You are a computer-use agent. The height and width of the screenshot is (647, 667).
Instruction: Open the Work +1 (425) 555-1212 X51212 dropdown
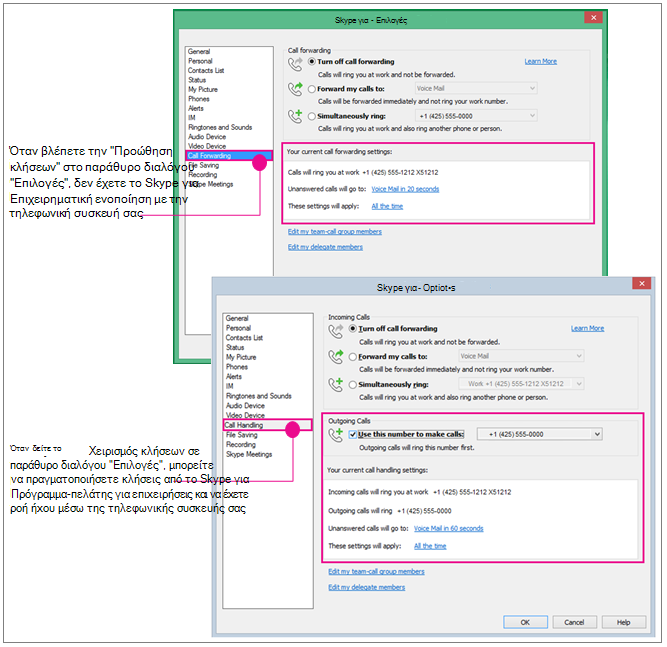521,384
